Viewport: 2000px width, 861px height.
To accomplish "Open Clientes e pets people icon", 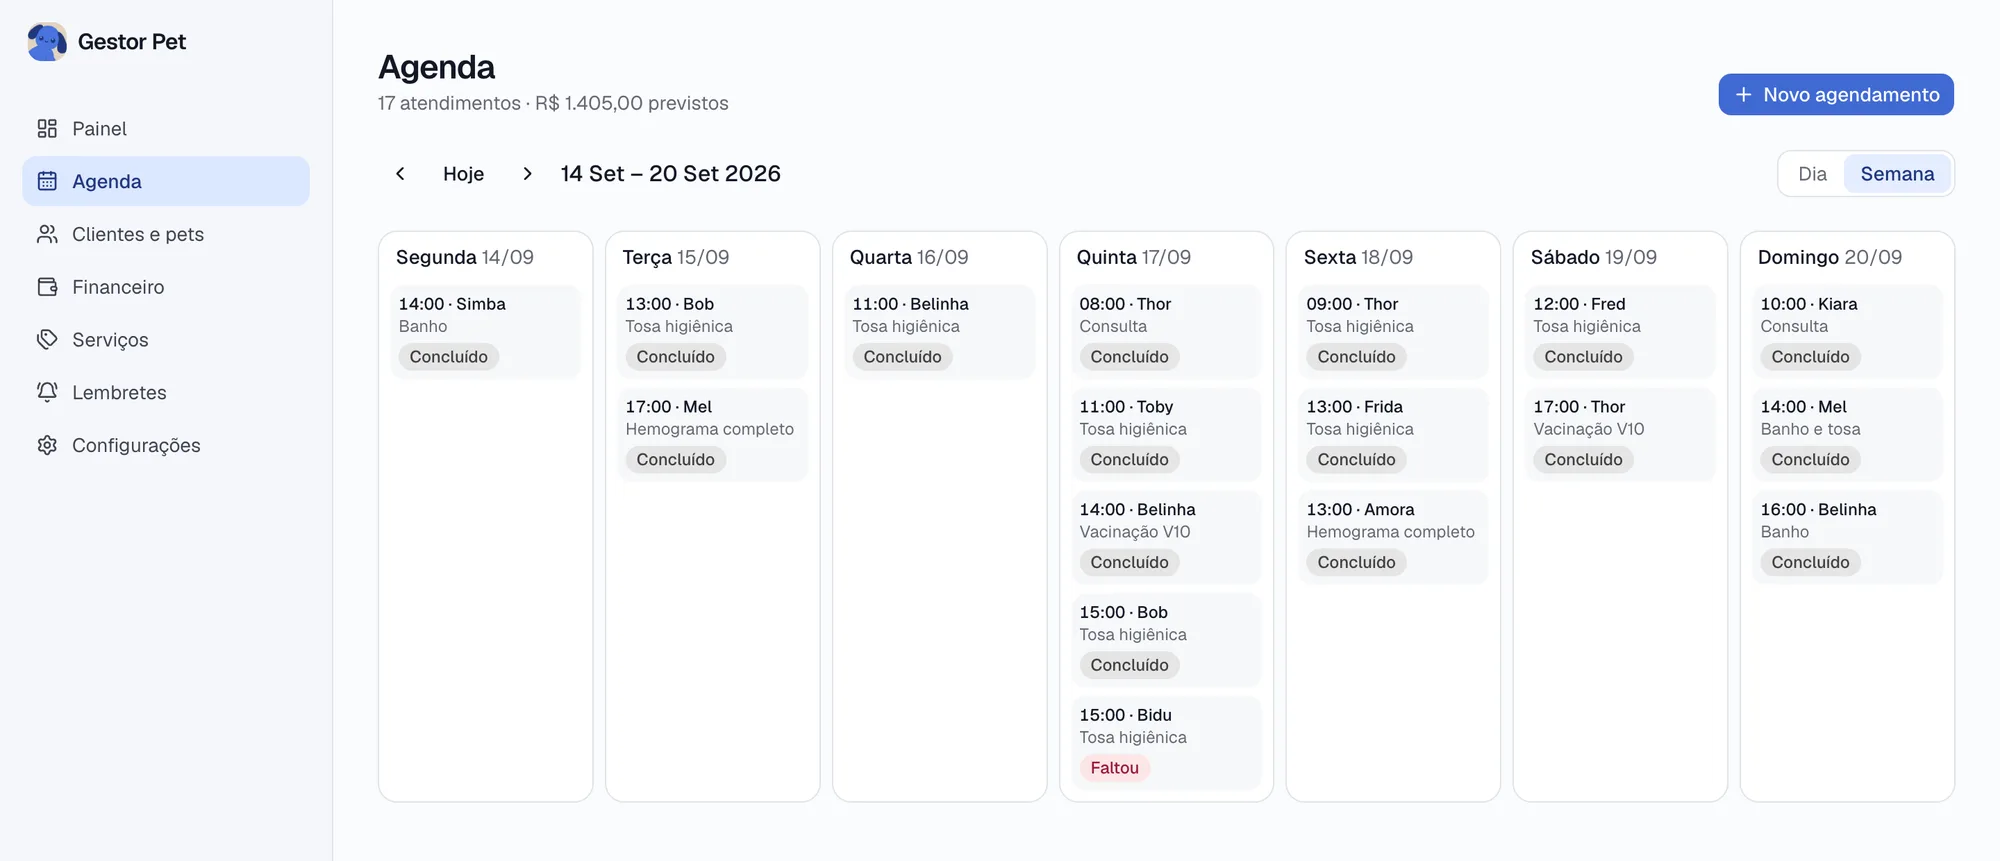I will coord(47,234).
